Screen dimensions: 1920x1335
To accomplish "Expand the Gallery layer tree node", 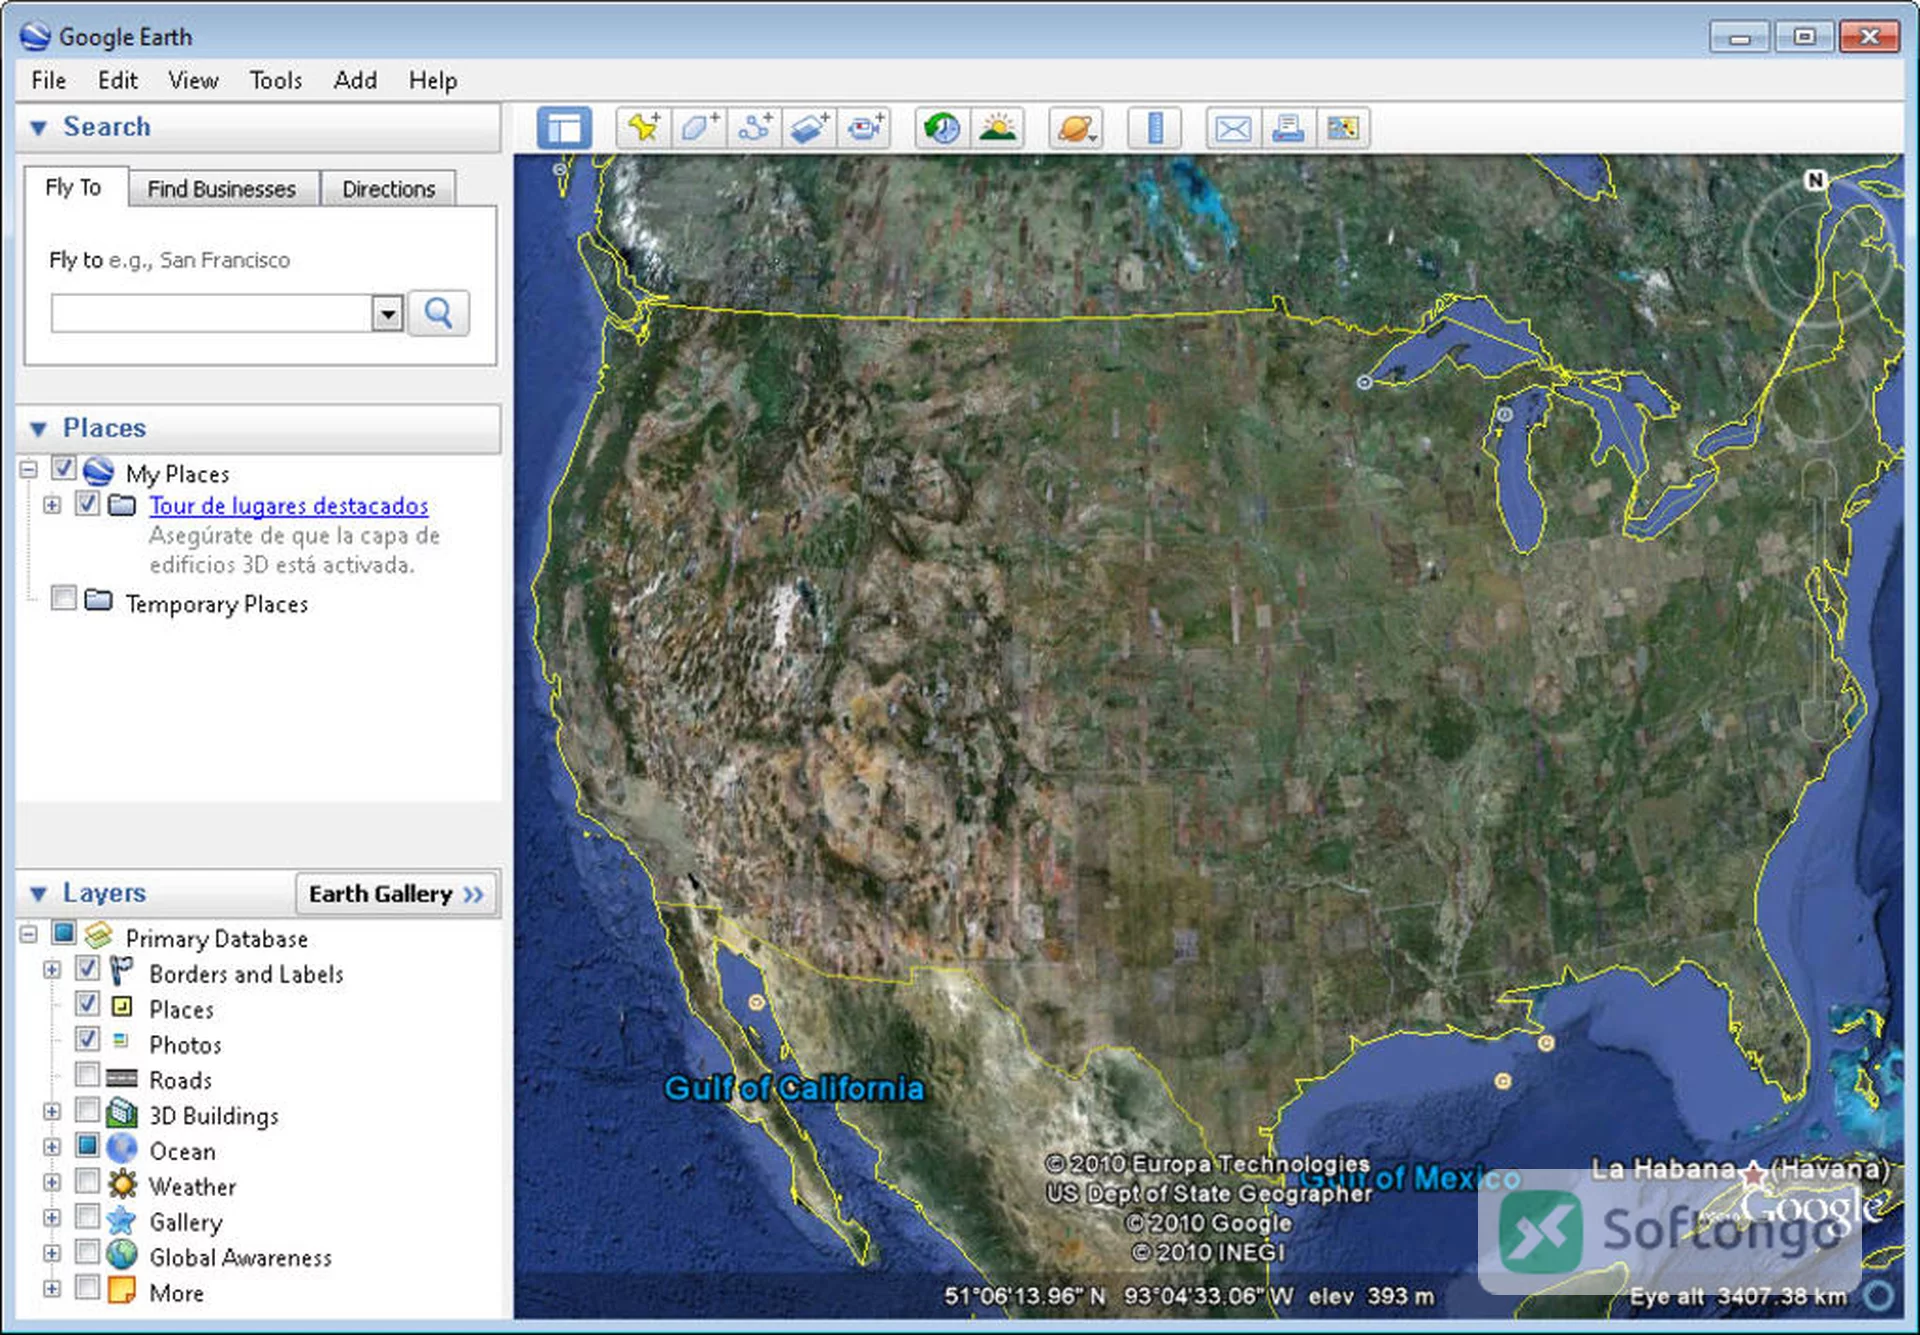I will pyautogui.click(x=52, y=1218).
